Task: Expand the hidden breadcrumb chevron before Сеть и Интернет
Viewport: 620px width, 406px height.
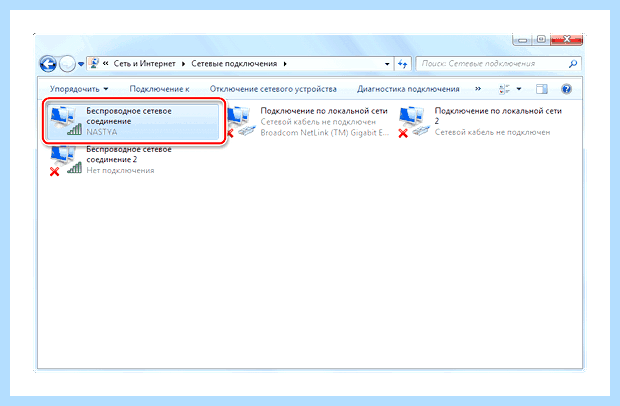Action: coord(106,63)
